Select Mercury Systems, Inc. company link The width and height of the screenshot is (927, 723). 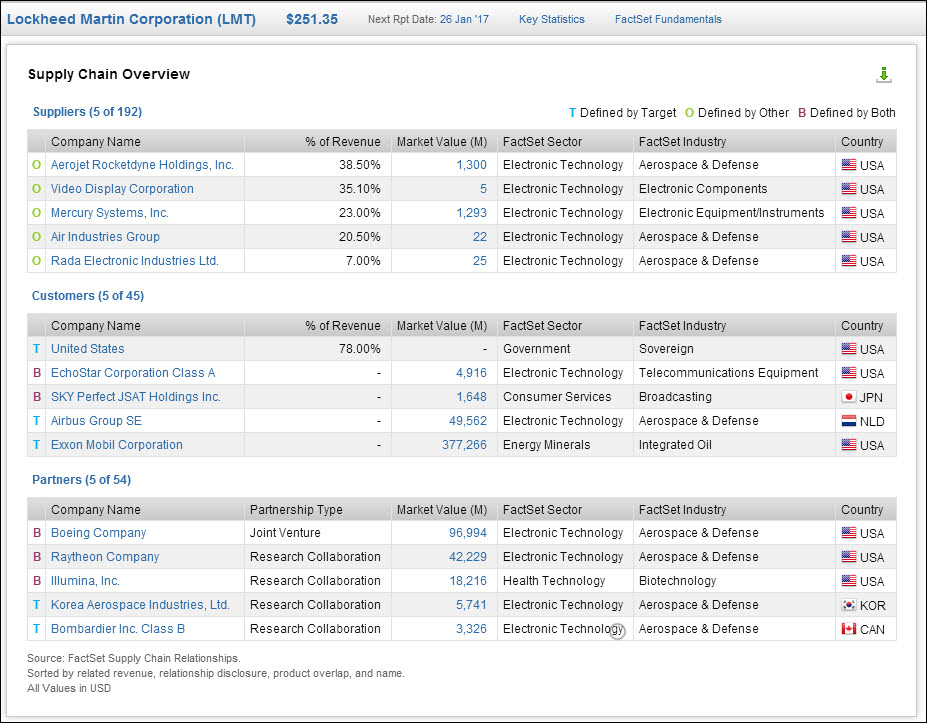coord(110,213)
